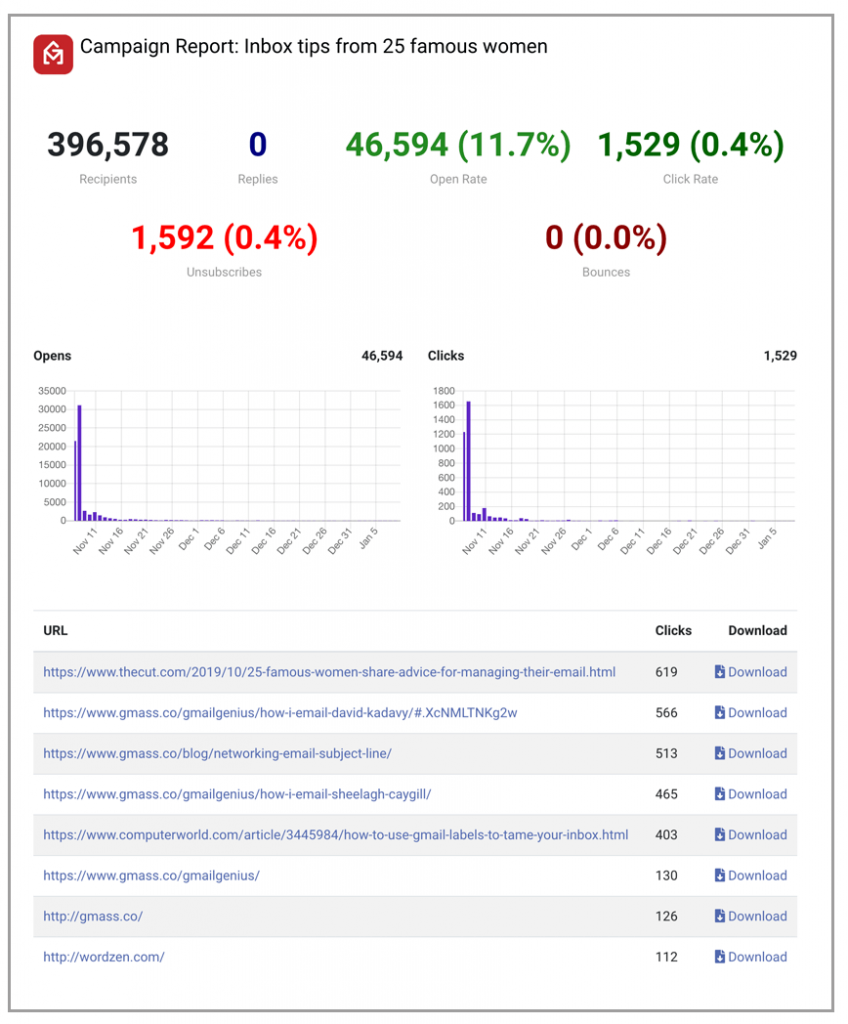
Task: Select the Clicks column header
Action: (673, 631)
